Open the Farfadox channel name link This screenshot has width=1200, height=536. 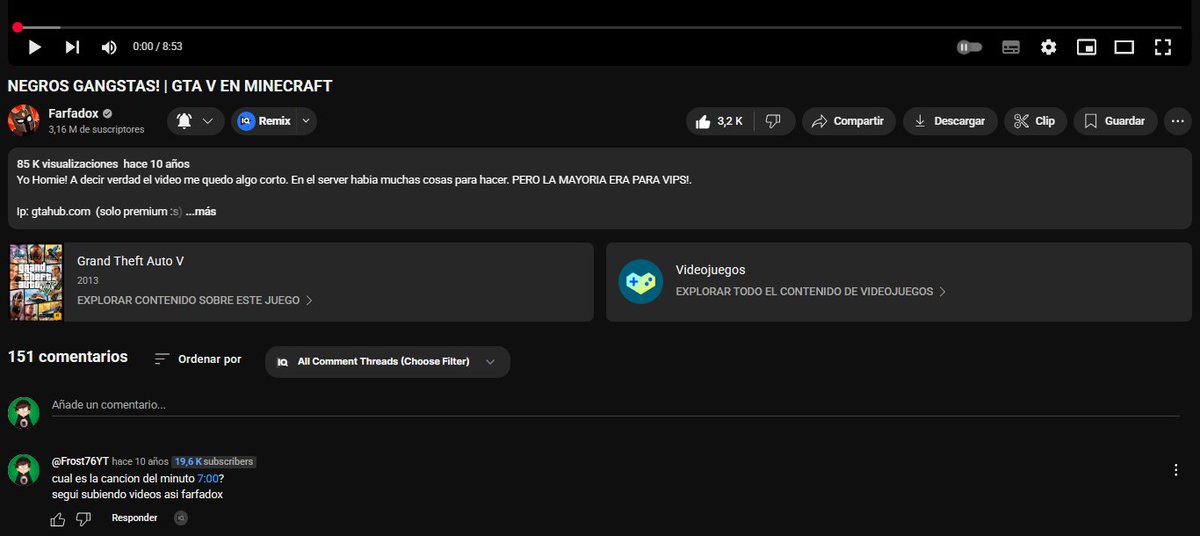point(72,113)
